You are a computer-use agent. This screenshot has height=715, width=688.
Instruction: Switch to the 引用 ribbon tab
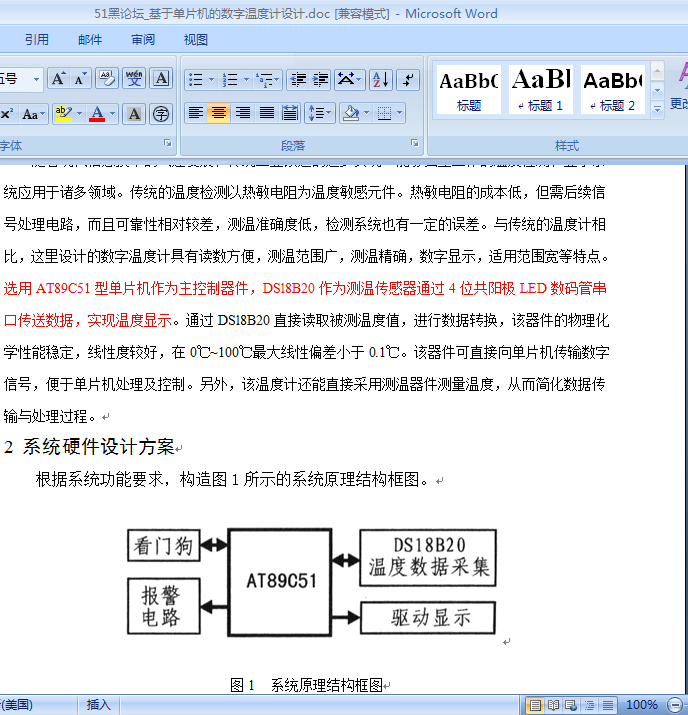click(36, 40)
